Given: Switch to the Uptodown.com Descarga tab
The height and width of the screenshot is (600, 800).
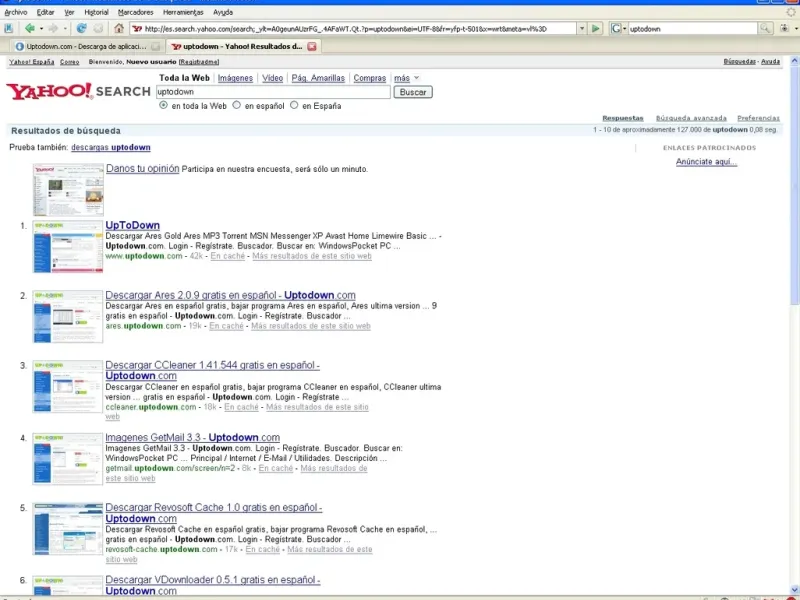Looking at the screenshot, I should coord(87,46).
